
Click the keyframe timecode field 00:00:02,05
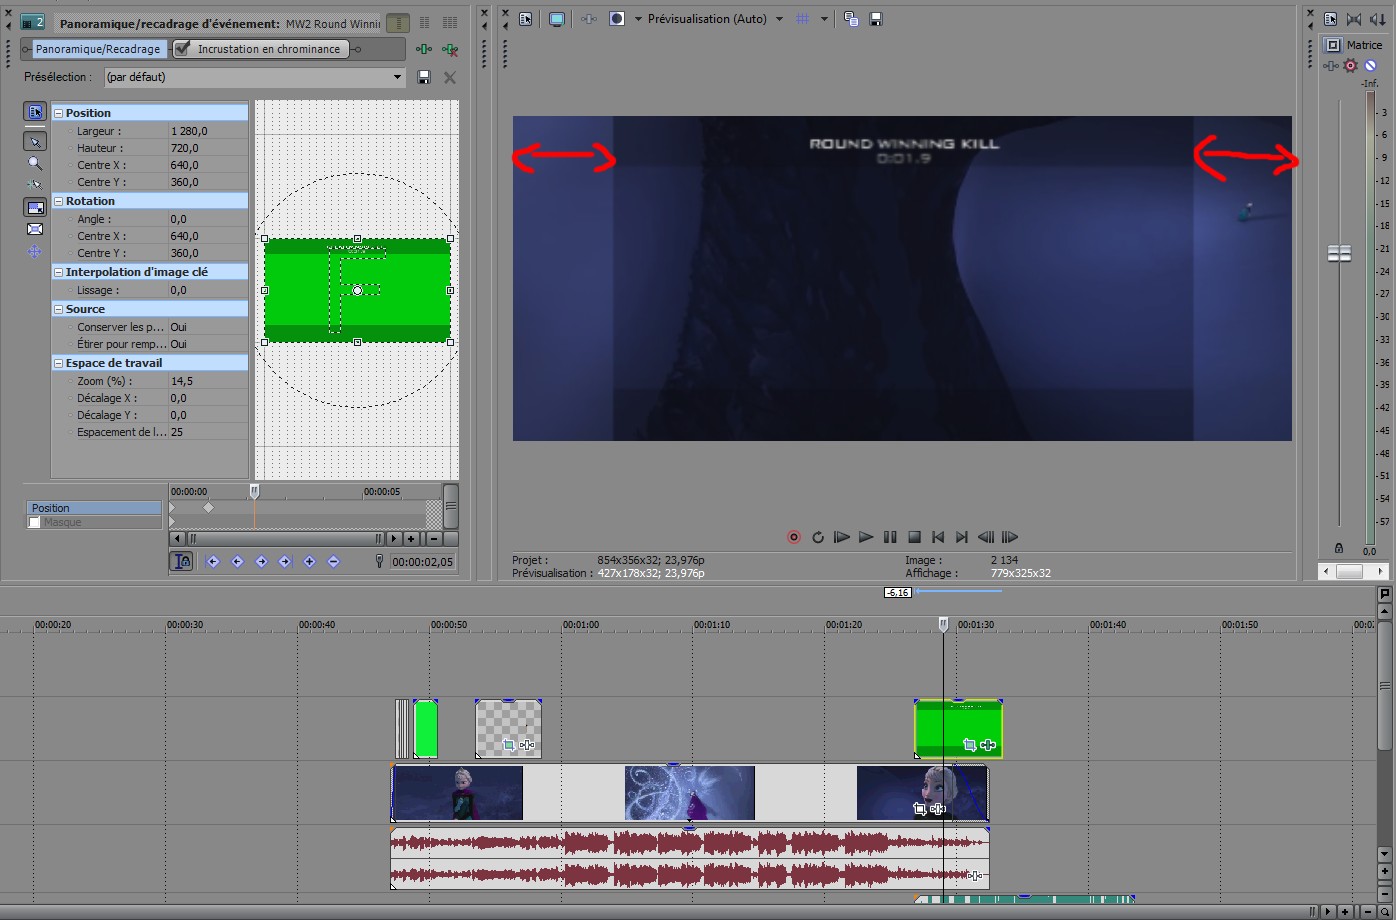tap(422, 562)
